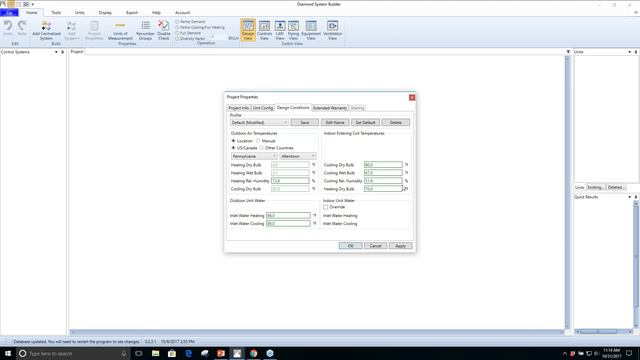The image size is (640, 360).
Task: Open the Tools ribbon tab
Action: click(56, 13)
